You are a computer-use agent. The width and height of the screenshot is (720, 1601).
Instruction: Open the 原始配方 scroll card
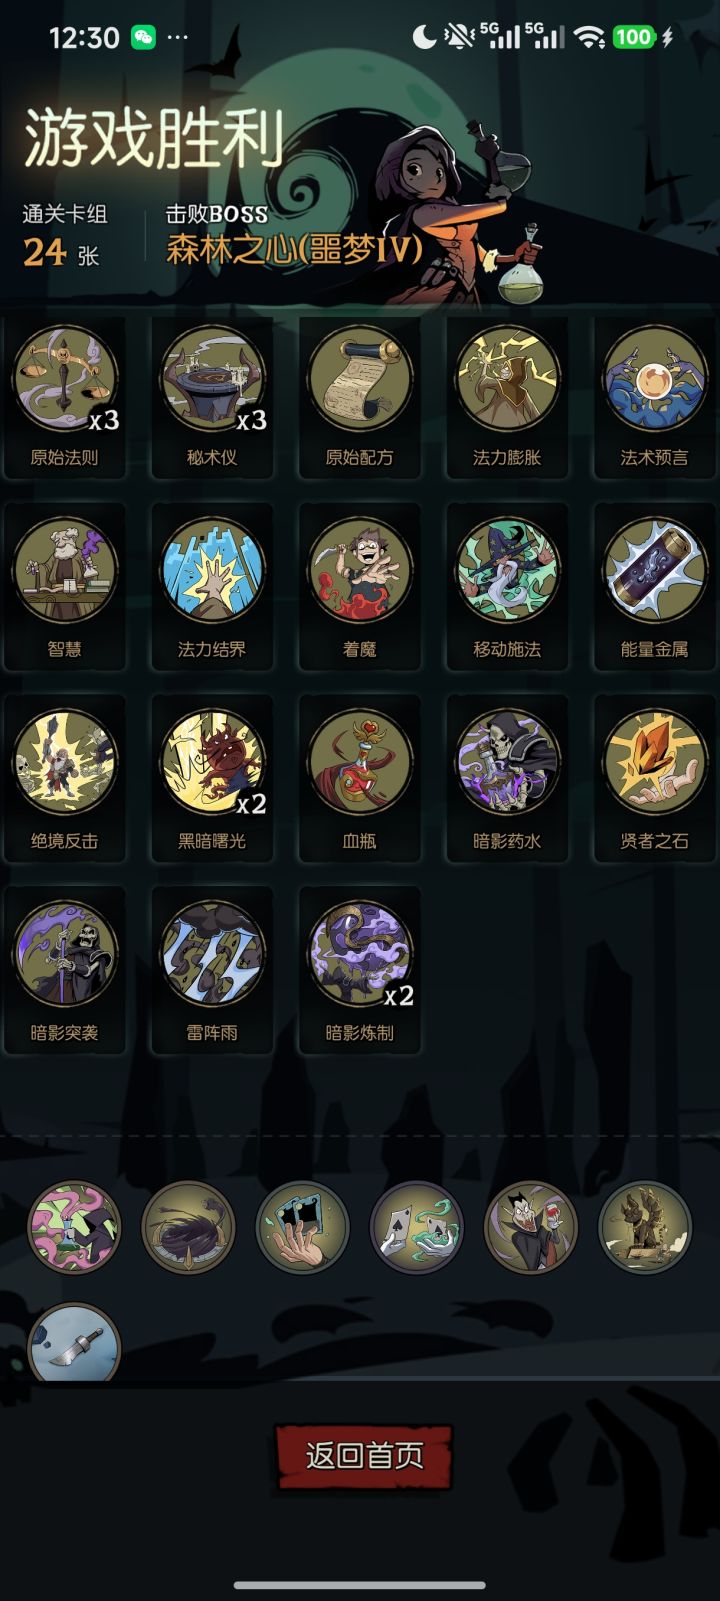coord(359,399)
